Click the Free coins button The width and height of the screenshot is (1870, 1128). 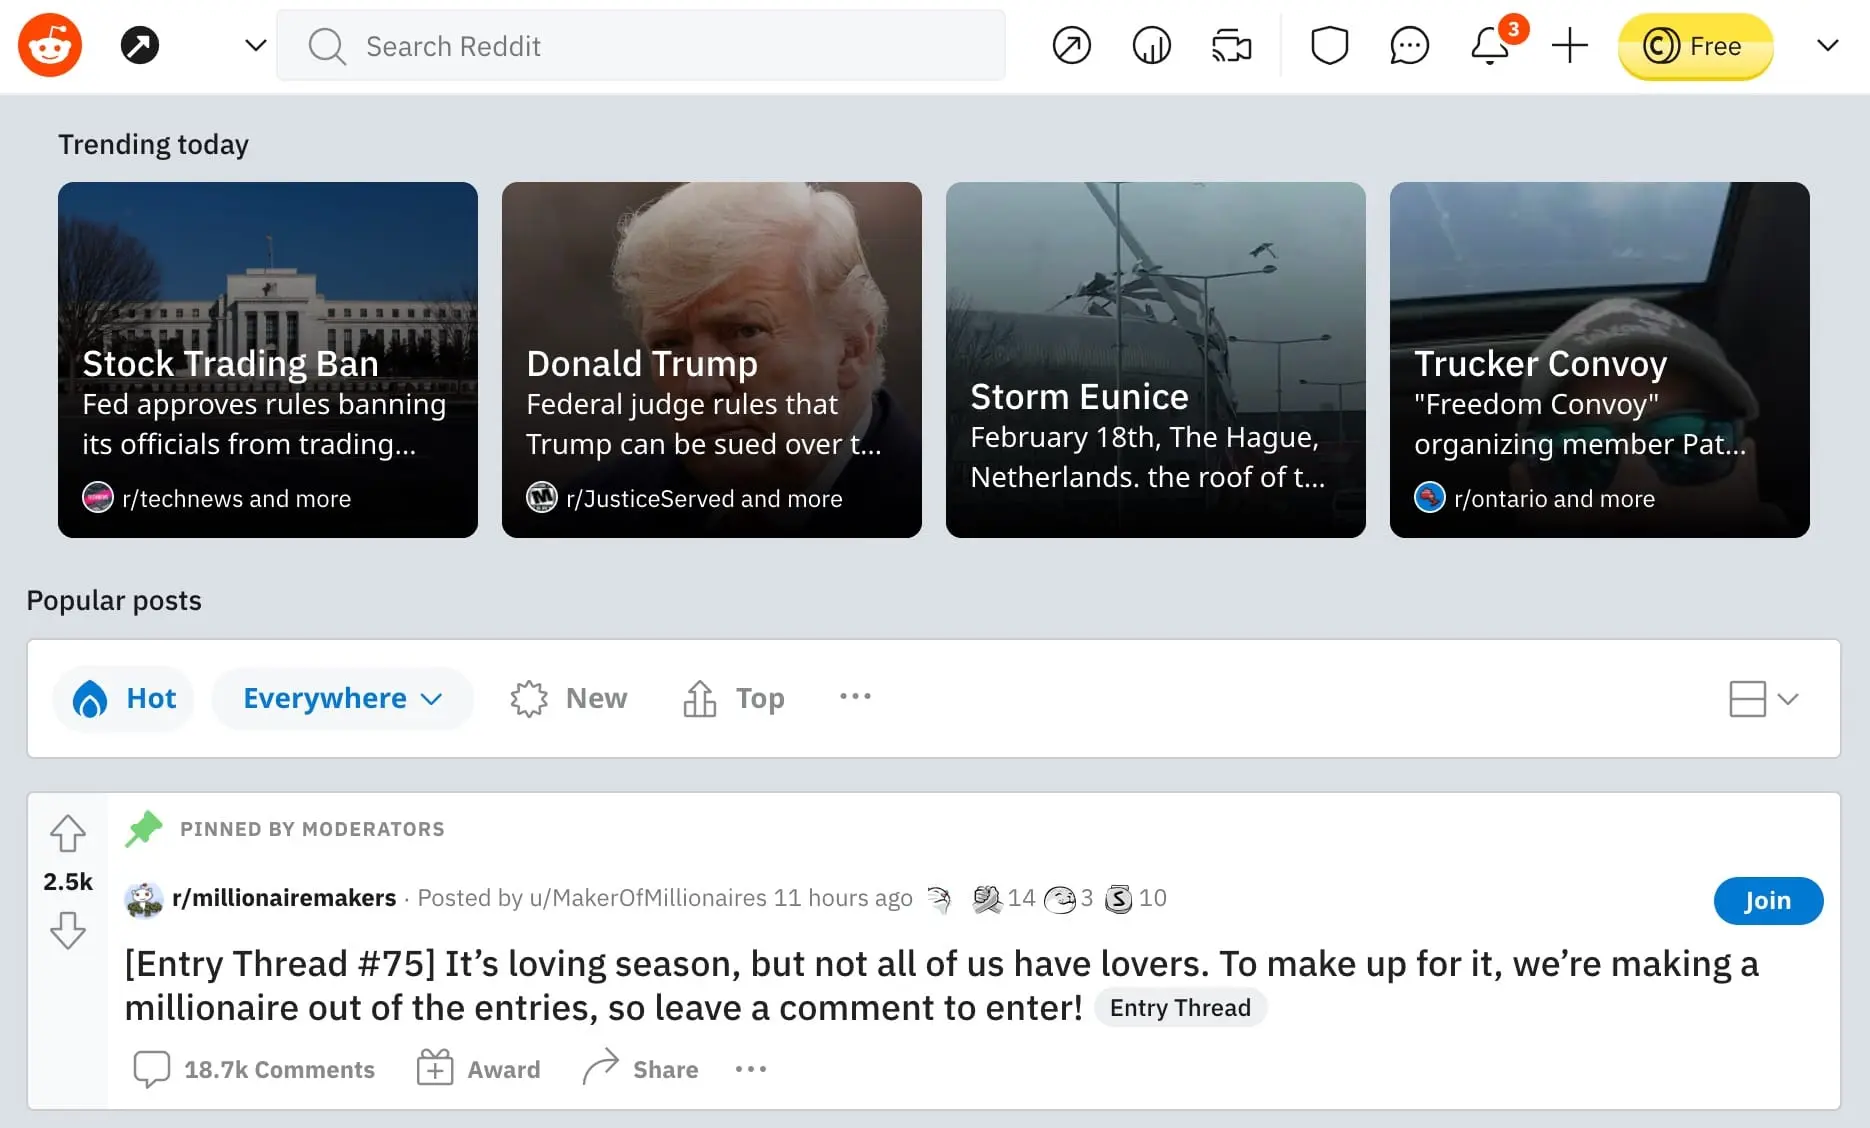(x=1696, y=46)
